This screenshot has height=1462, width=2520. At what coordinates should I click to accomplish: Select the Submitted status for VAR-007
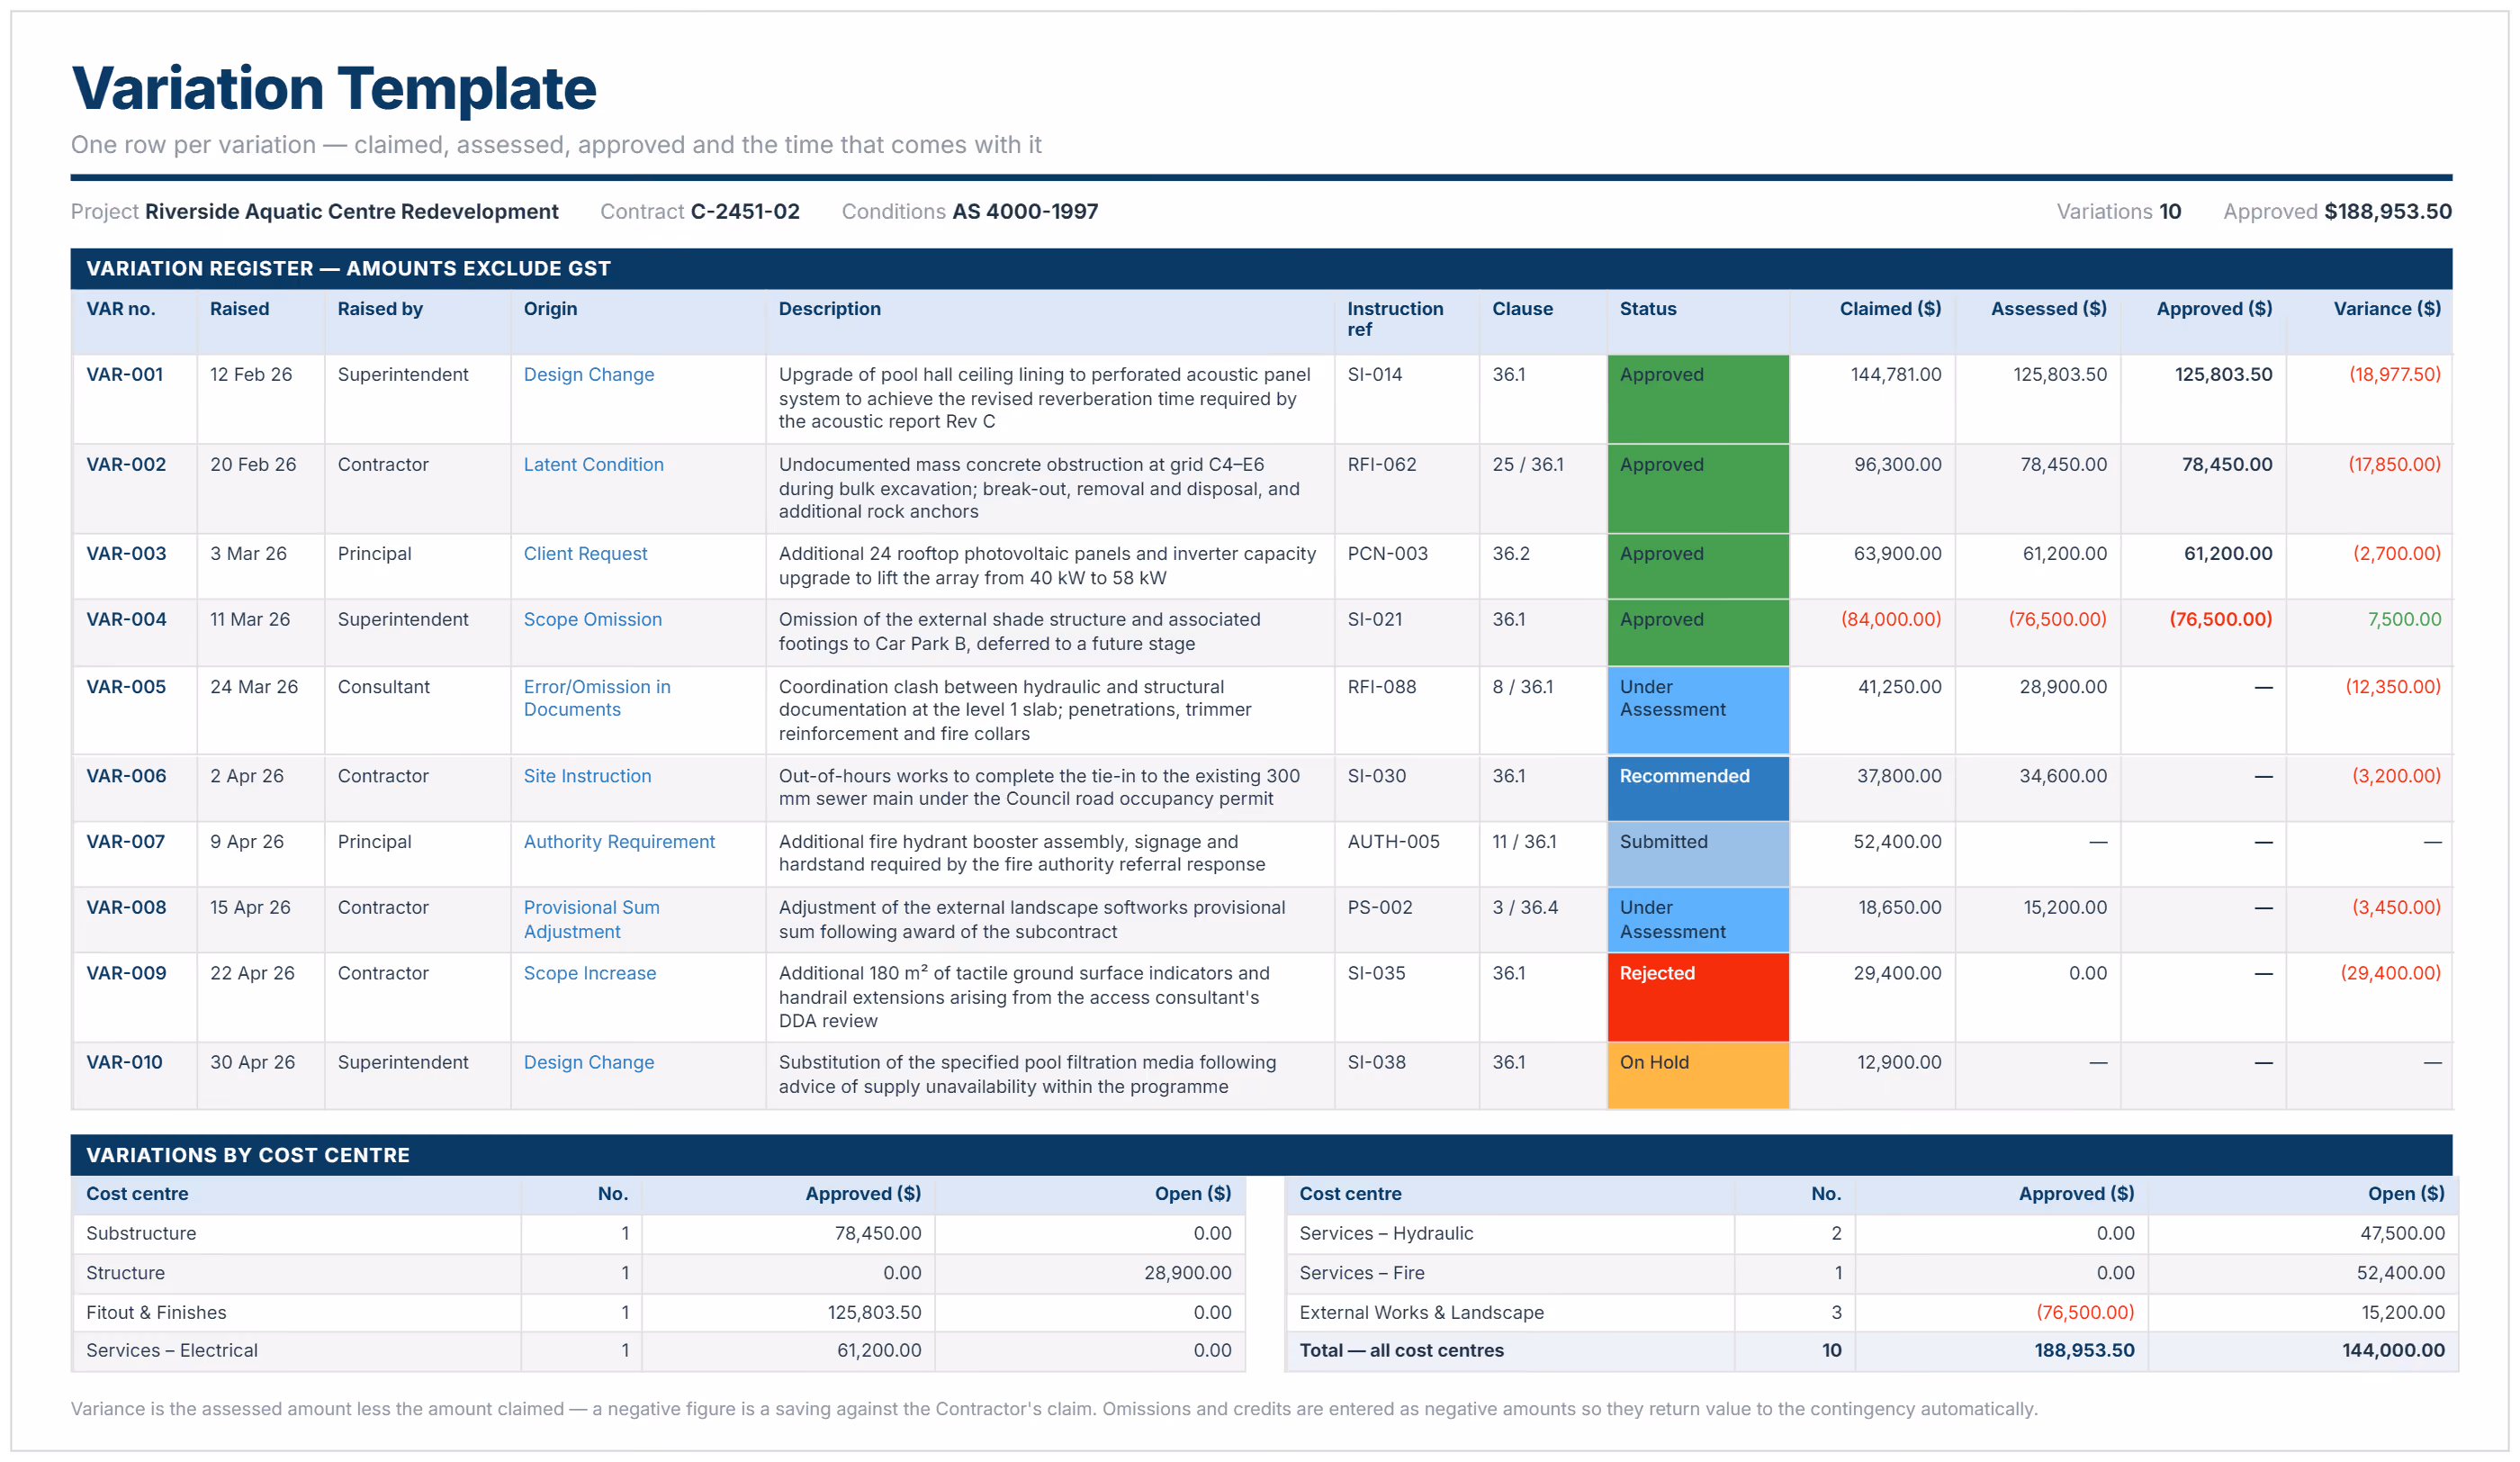pyautogui.click(x=1698, y=854)
